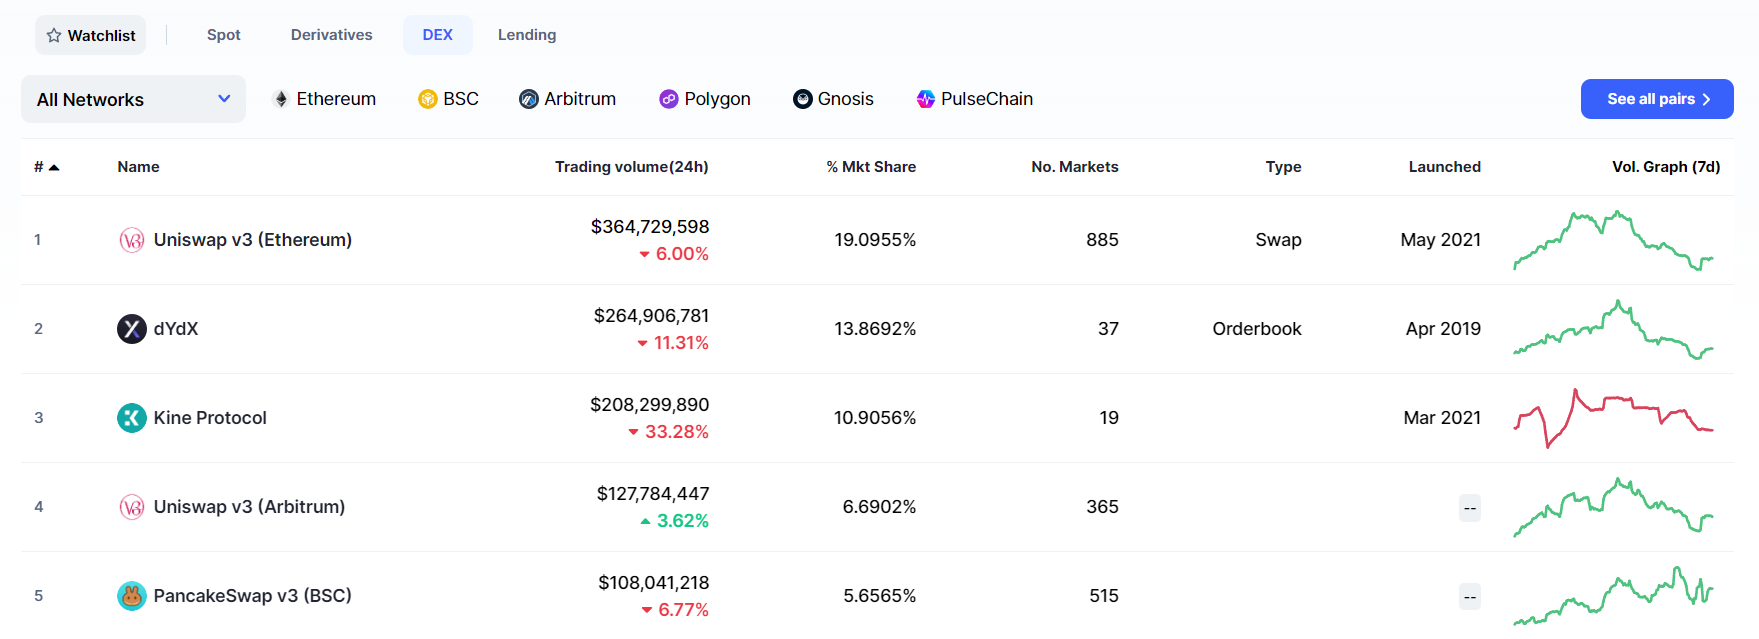The image size is (1759, 639).
Task: Switch to the Derivatives tab
Action: [332, 35]
